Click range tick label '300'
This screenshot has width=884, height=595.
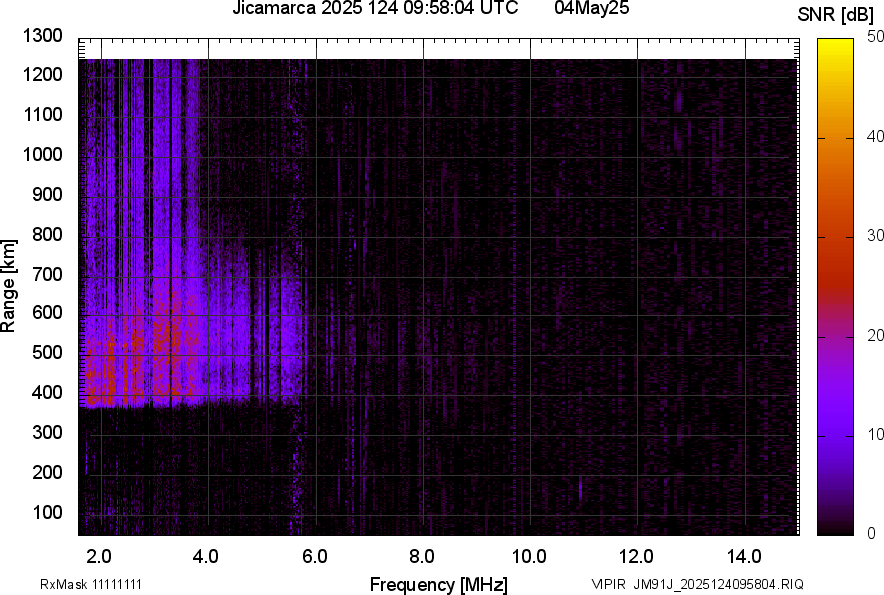click(x=47, y=433)
